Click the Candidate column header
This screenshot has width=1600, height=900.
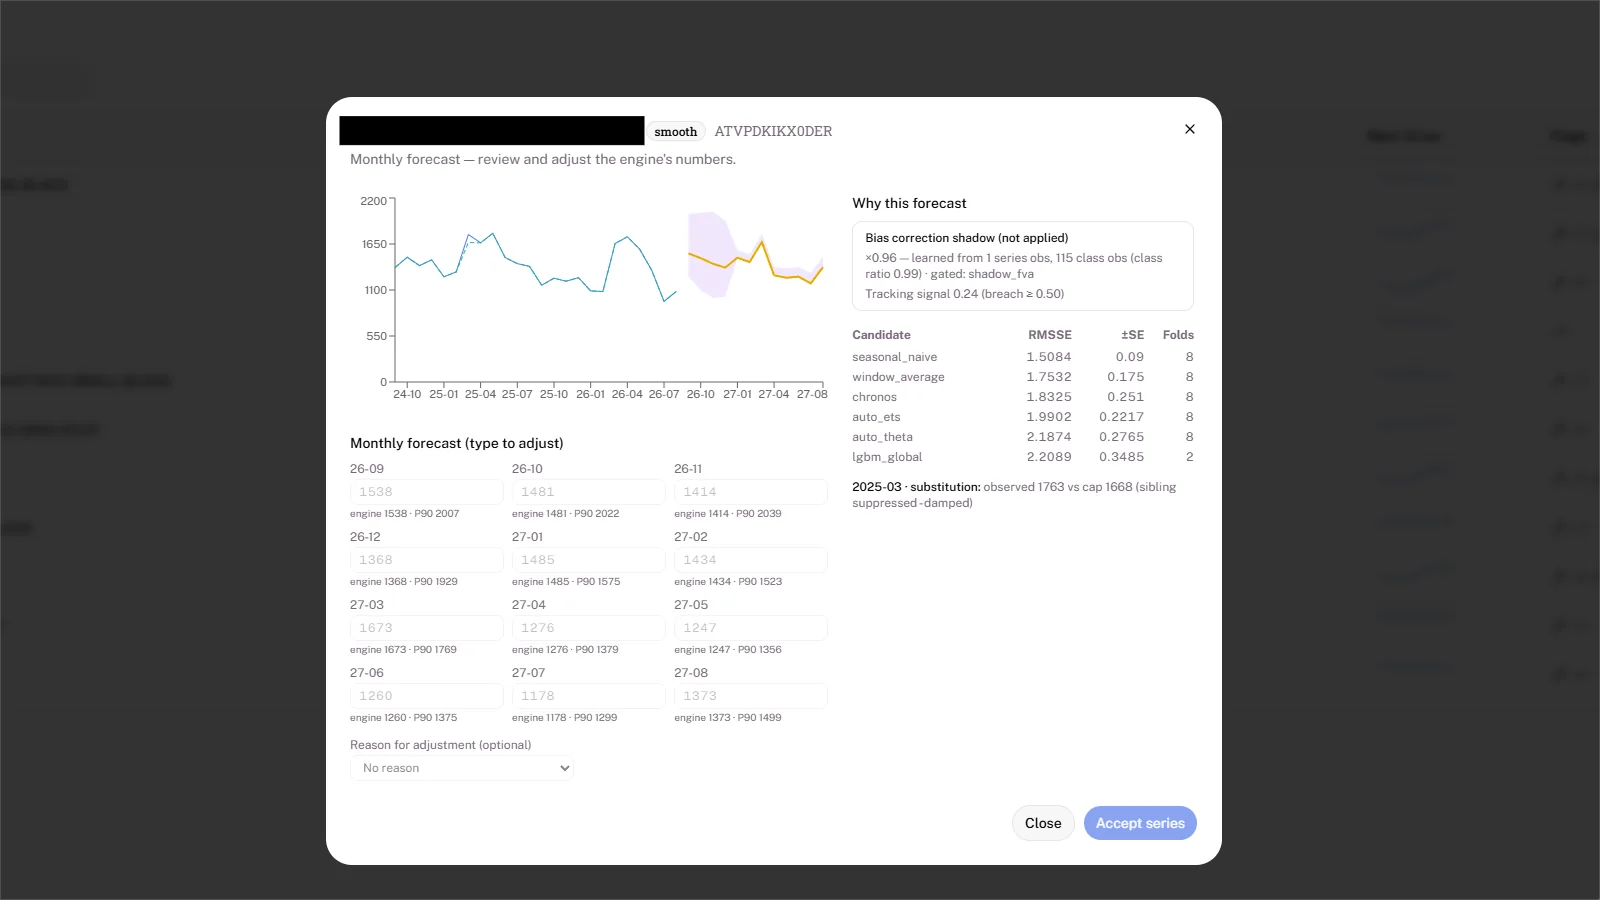881,335
